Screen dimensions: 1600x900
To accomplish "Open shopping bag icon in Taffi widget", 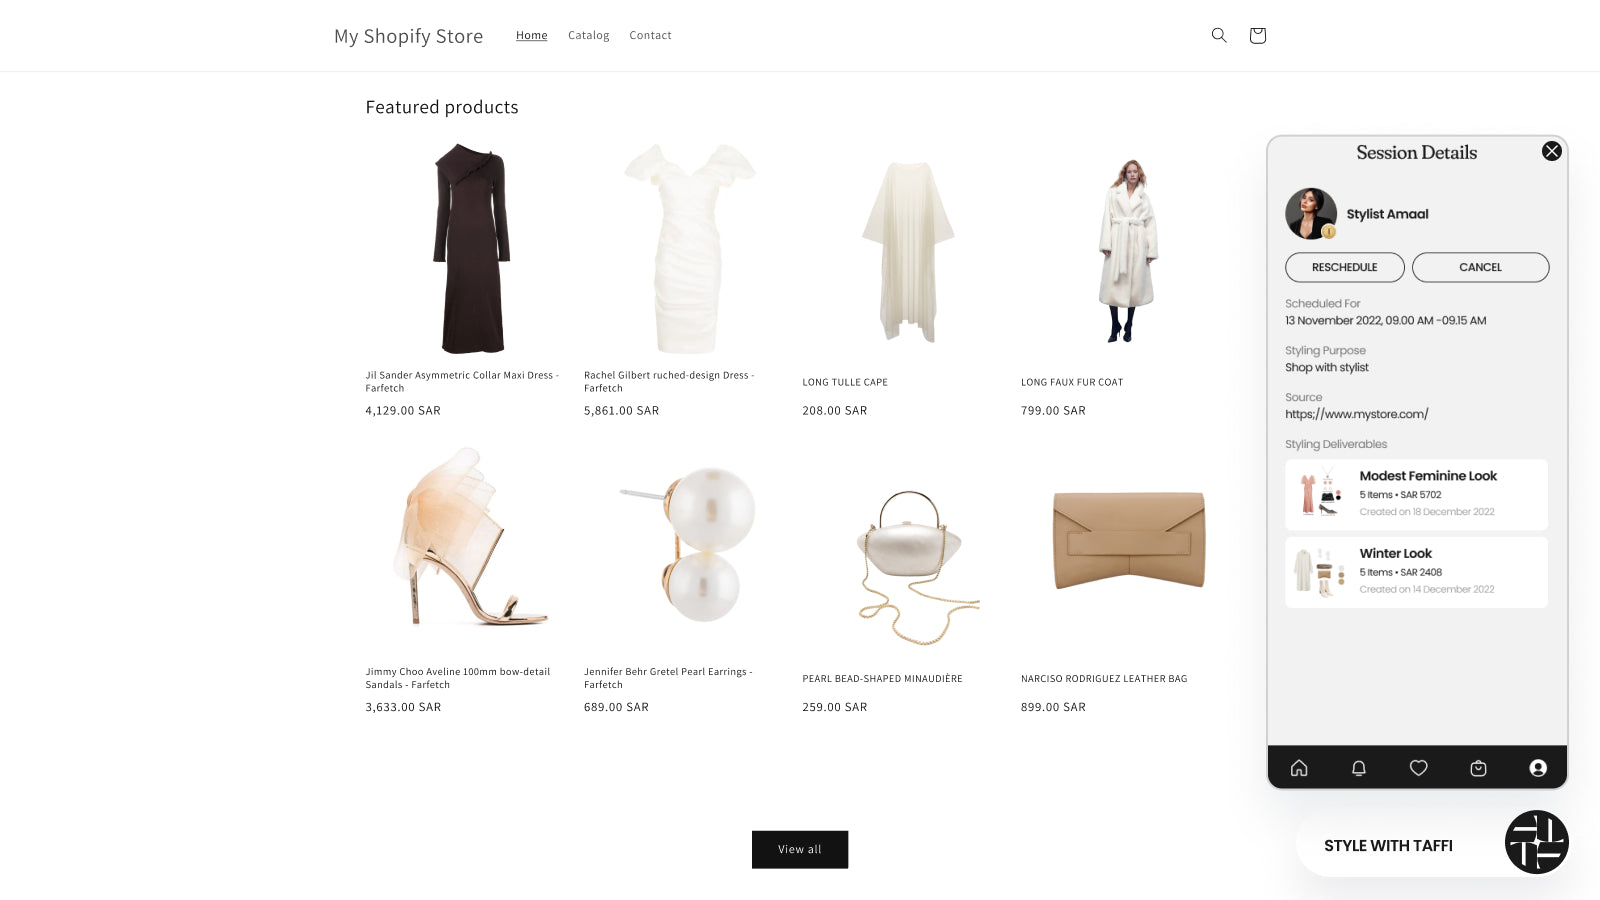I will (x=1478, y=768).
